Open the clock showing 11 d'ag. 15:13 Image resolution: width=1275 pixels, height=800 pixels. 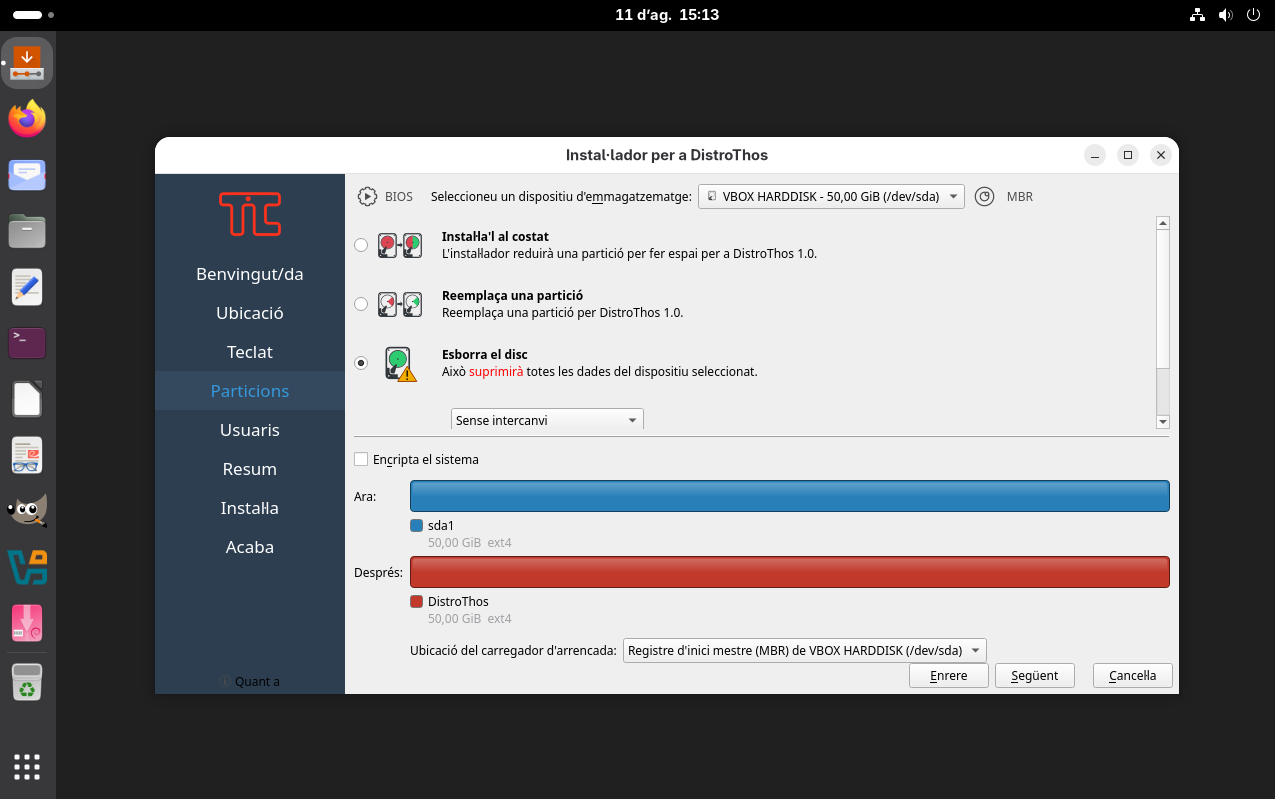coord(667,15)
